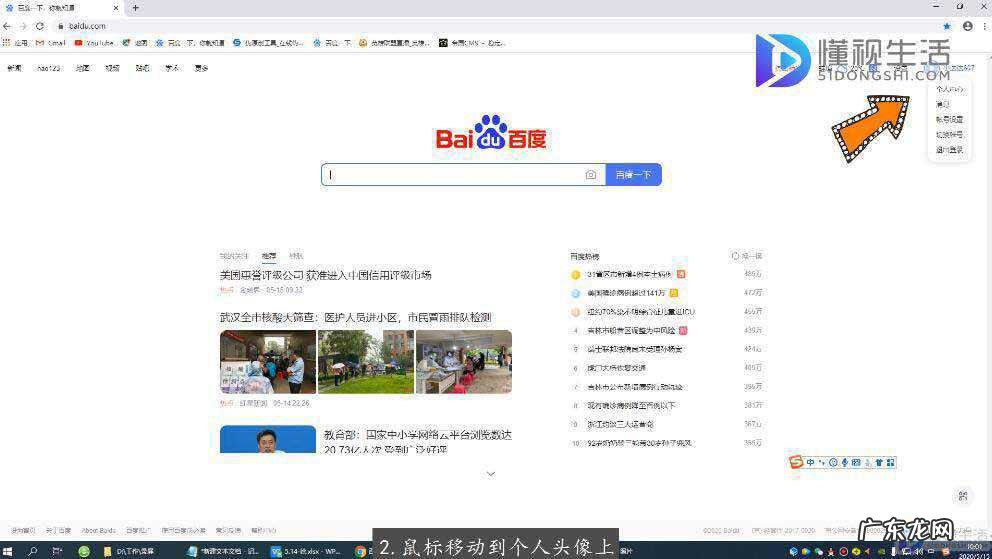Open 新闻 in the Baidu top navigation
The image size is (992, 559).
tap(14, 68)
